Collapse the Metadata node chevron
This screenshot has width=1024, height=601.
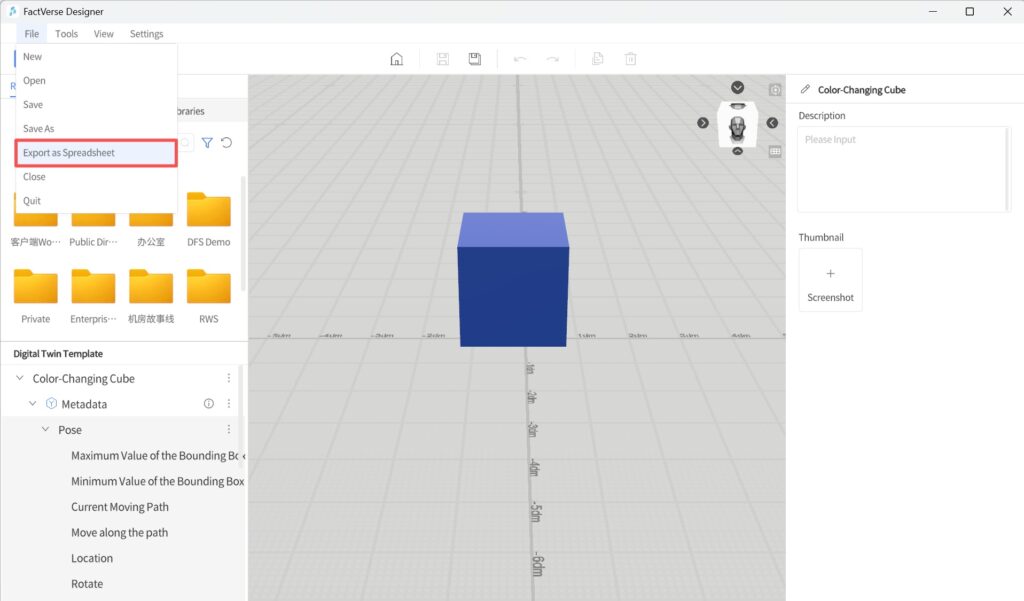(x=31, y=403)
